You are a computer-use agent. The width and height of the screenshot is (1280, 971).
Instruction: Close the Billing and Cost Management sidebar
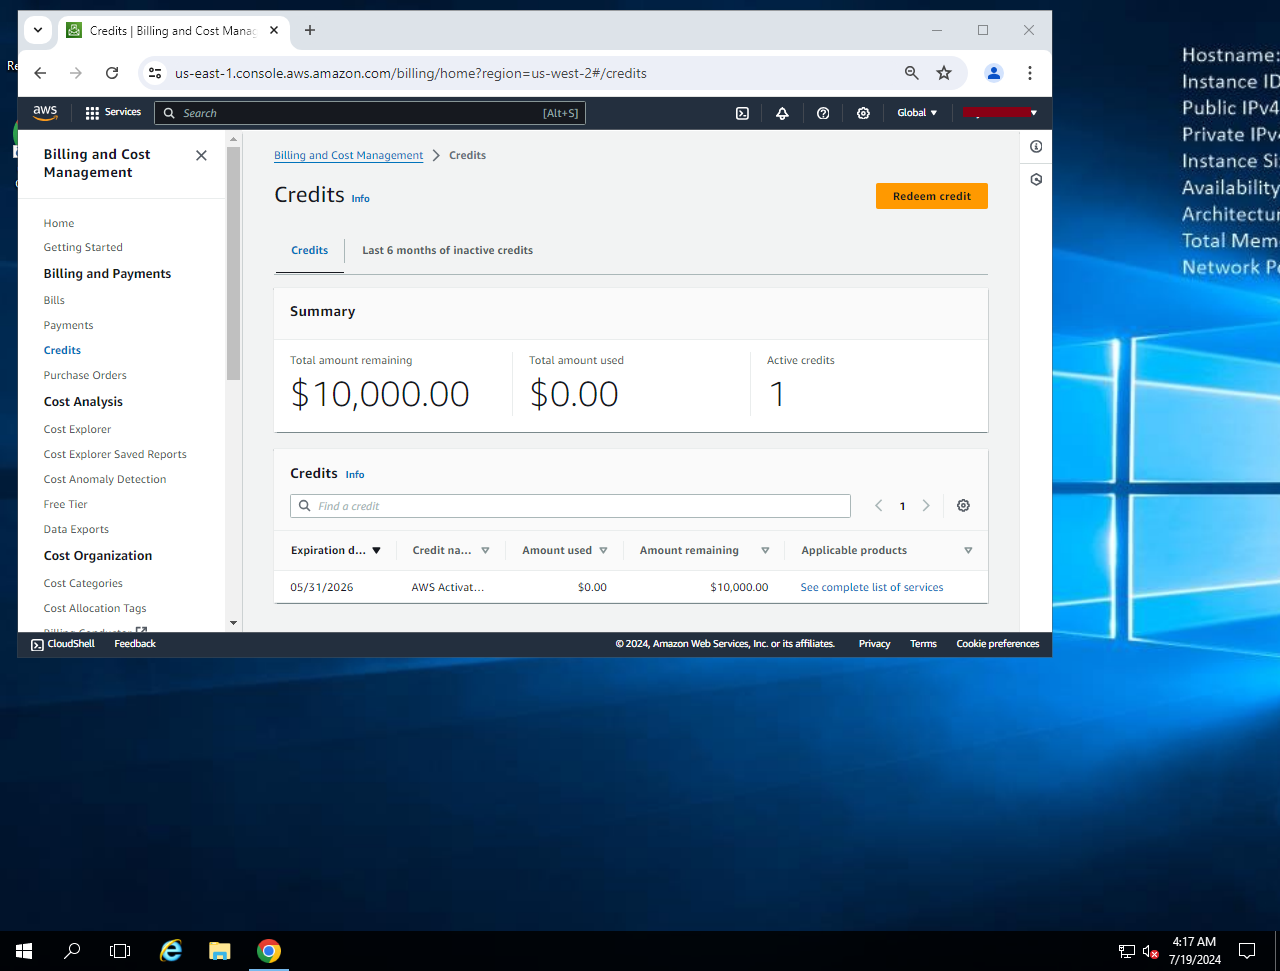pos(201,155)
